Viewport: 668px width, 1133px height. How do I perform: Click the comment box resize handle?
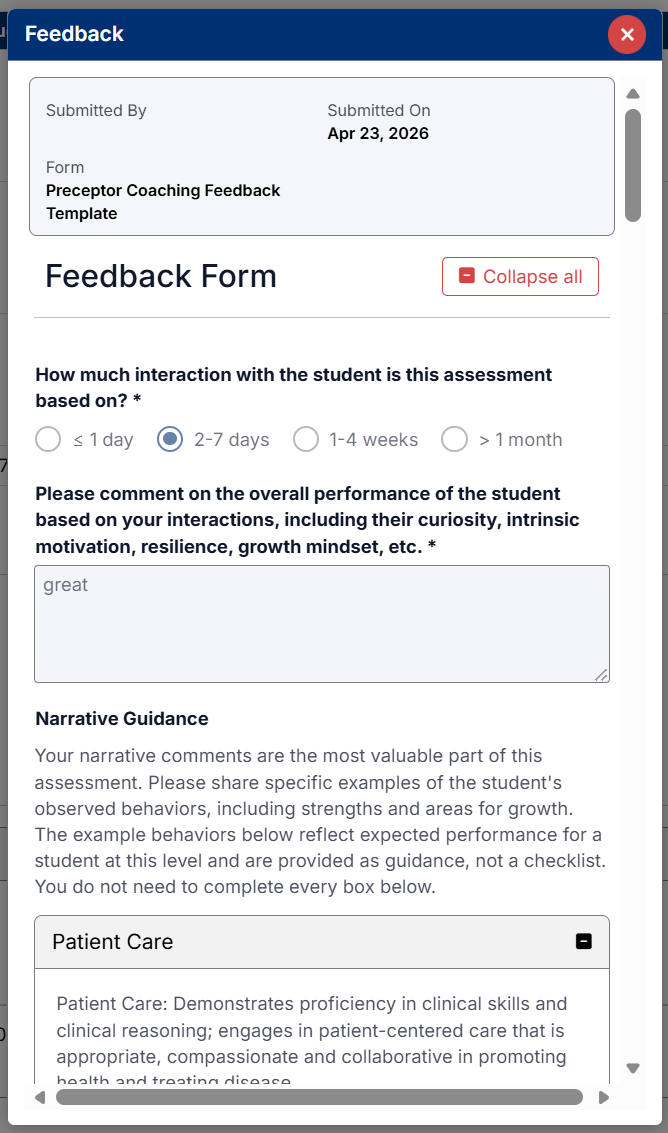[601, 675]
